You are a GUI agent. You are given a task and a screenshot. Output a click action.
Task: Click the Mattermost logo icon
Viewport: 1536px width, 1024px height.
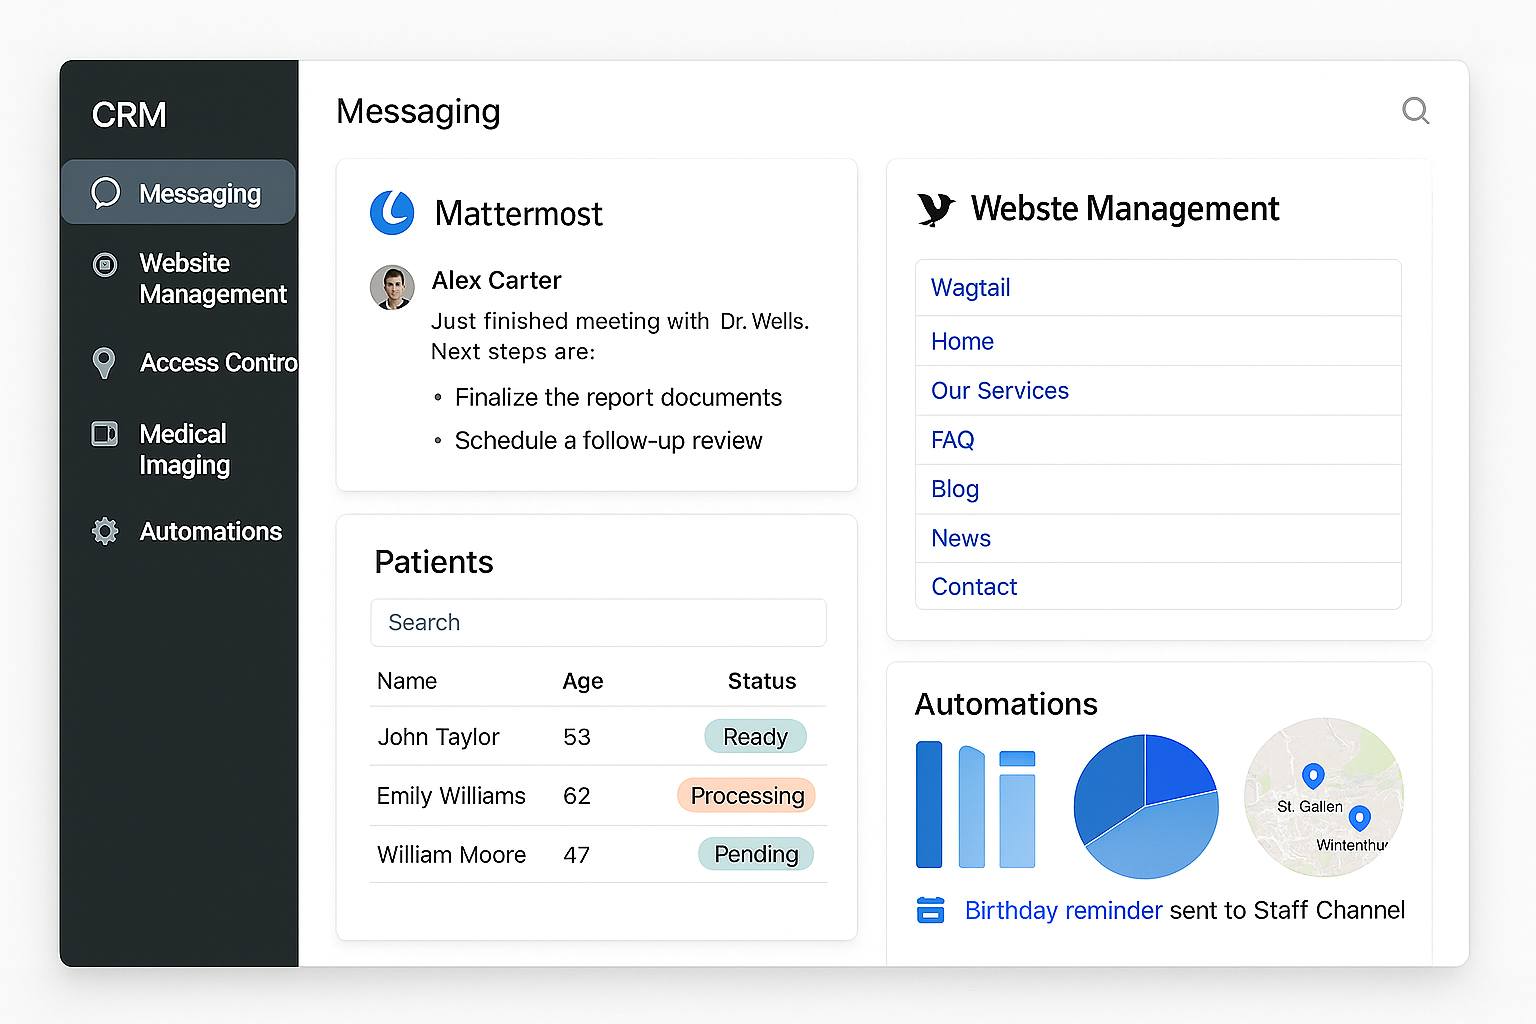(392, 213)
